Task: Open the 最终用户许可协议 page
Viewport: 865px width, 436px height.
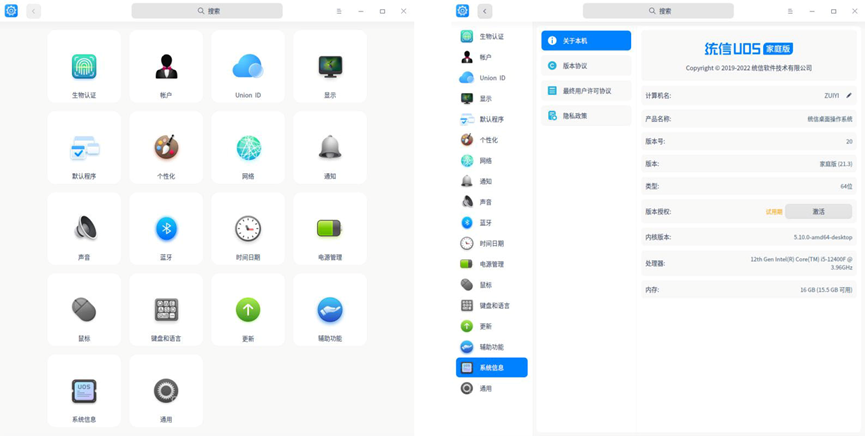Action: tap(586, 91)
